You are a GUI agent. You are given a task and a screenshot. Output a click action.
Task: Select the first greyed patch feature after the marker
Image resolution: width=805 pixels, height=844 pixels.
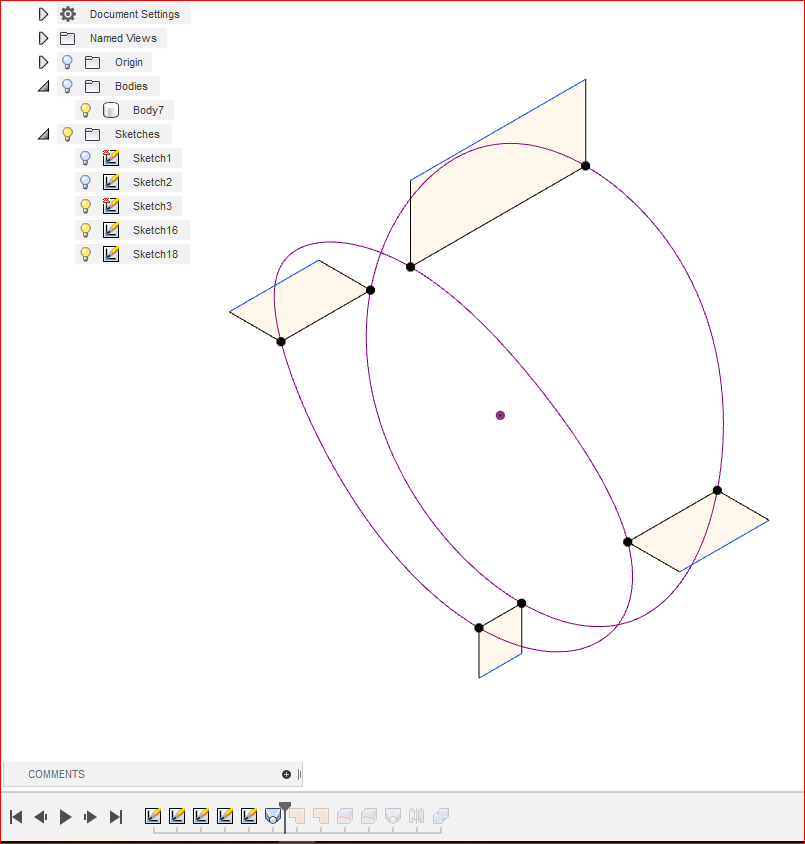point(298,816)
